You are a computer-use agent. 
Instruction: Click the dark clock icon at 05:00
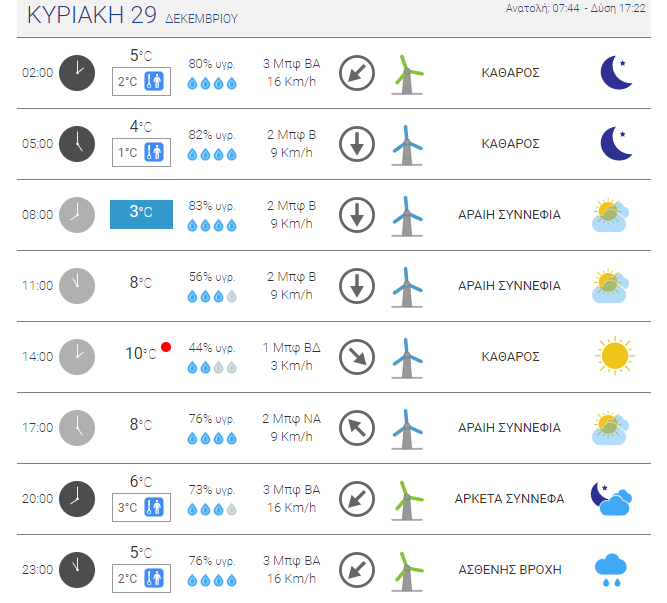click(x=77, y=144)
